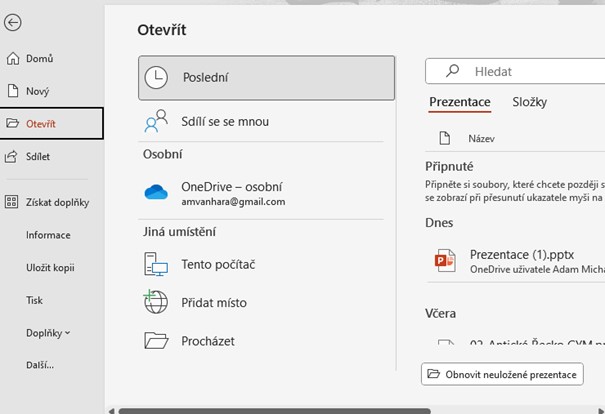Image resolution: width=605 pixels, height=414 pixels.
Task: Click the left scrollbar arrow
Action: tap(111, 411)
